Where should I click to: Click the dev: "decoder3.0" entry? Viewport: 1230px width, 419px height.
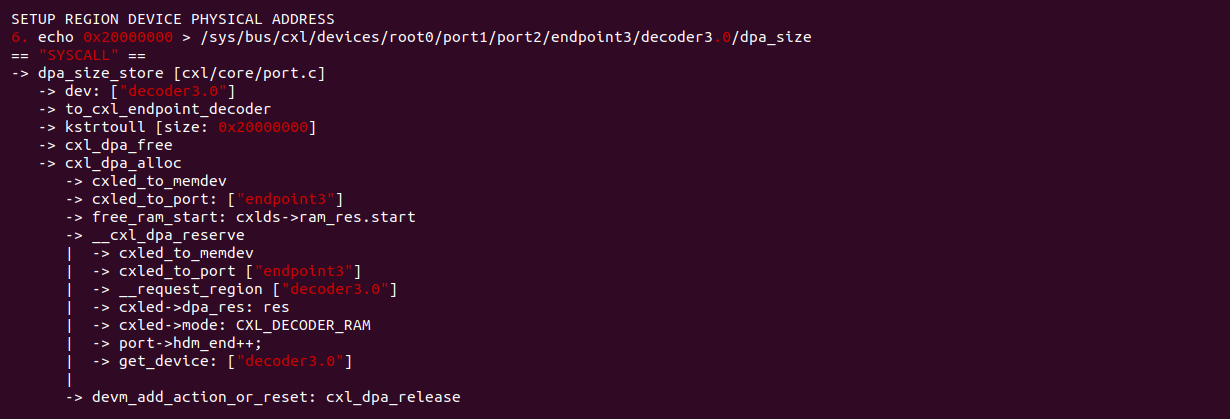coord(150,91)
